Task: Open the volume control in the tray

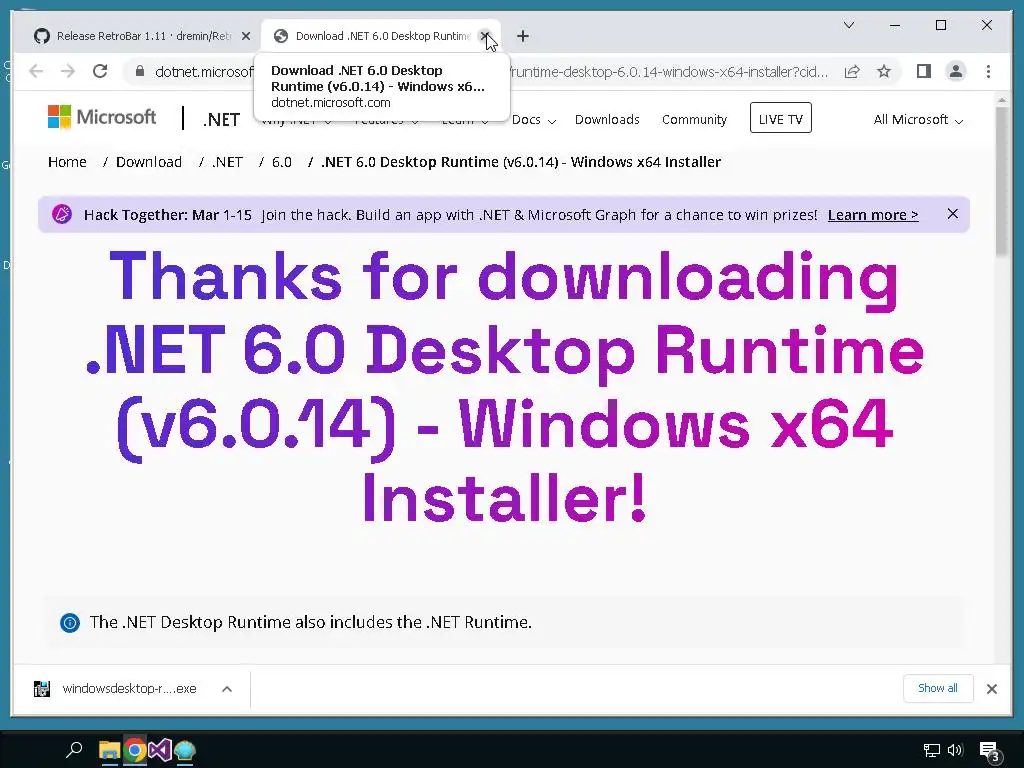Action: point(955,750)
